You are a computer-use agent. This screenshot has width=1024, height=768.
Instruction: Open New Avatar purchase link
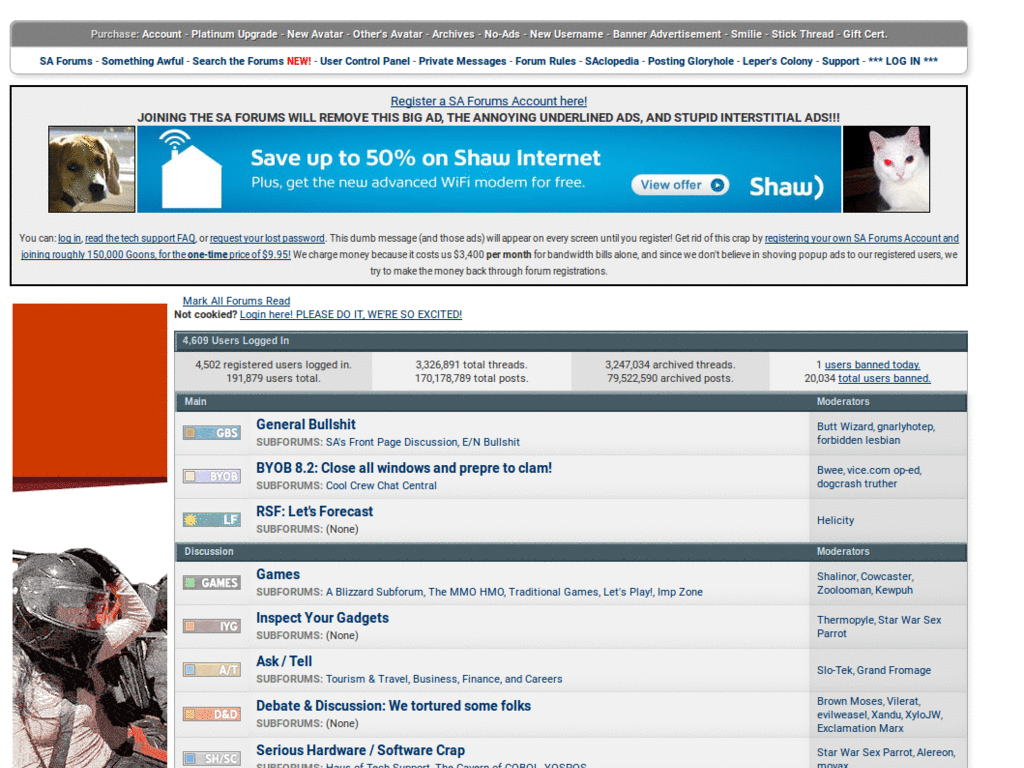pyautogui.click(x=315, y=34)
